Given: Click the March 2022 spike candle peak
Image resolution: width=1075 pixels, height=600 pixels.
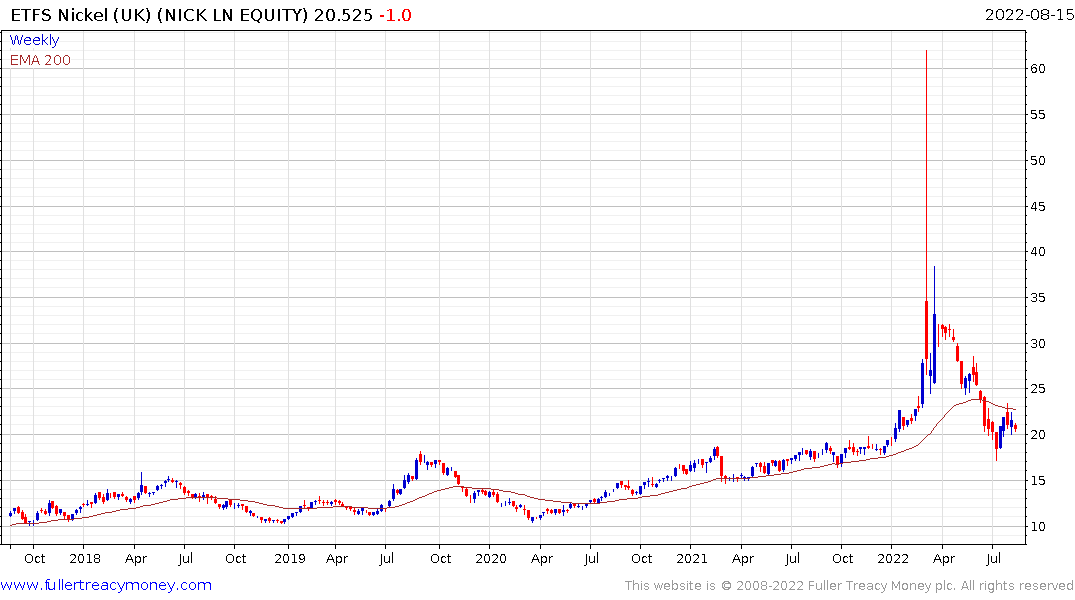Looking at the screenshot, I should pyautogui.click(x=926, y=51).
